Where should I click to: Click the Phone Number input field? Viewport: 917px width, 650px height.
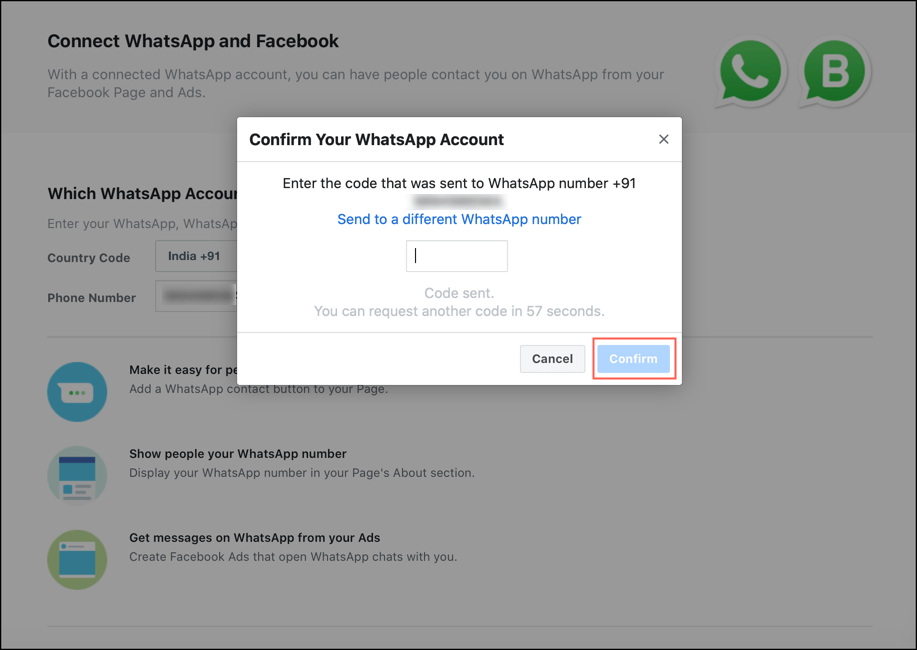(196, 296)
